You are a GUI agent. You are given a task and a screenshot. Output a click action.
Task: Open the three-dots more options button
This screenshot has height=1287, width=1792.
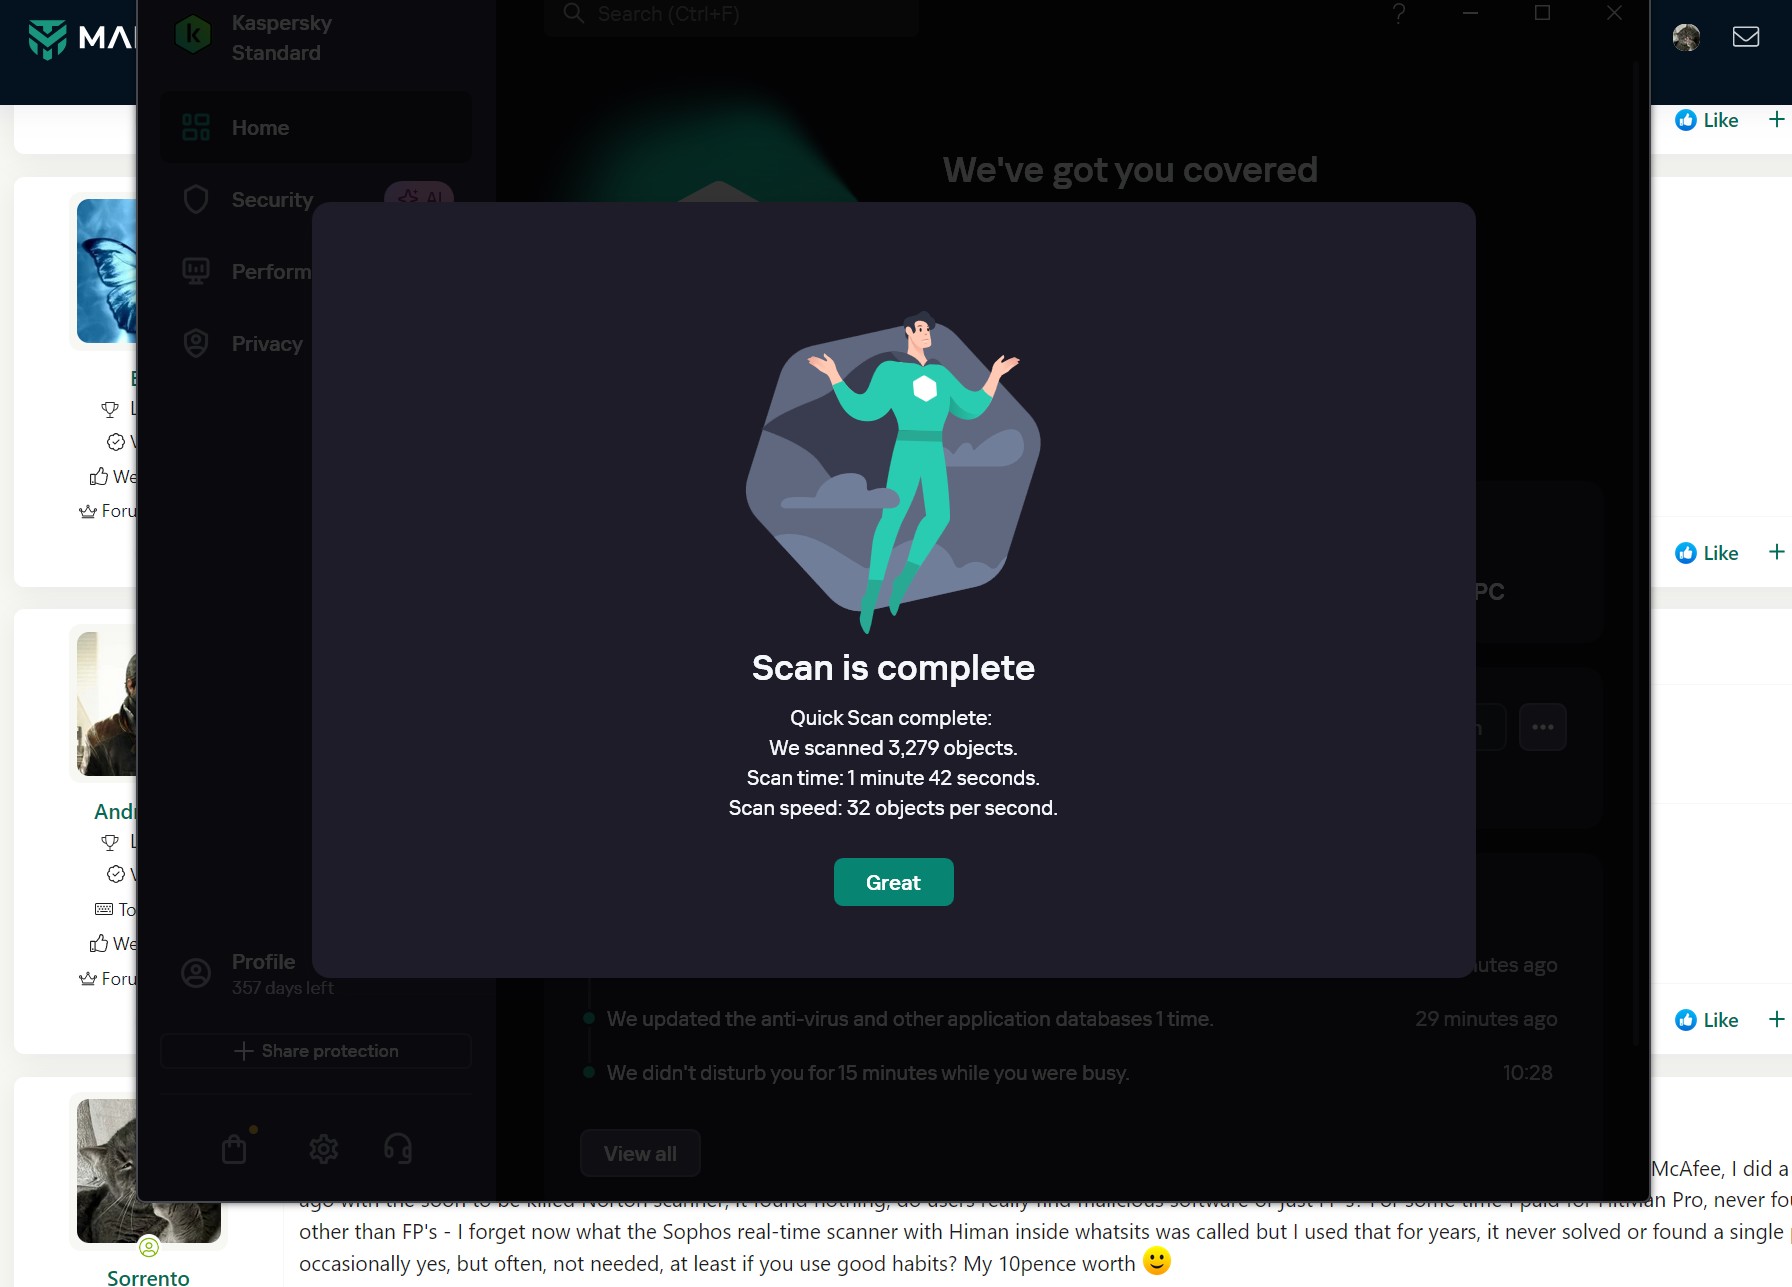(x=1542, y=727)
